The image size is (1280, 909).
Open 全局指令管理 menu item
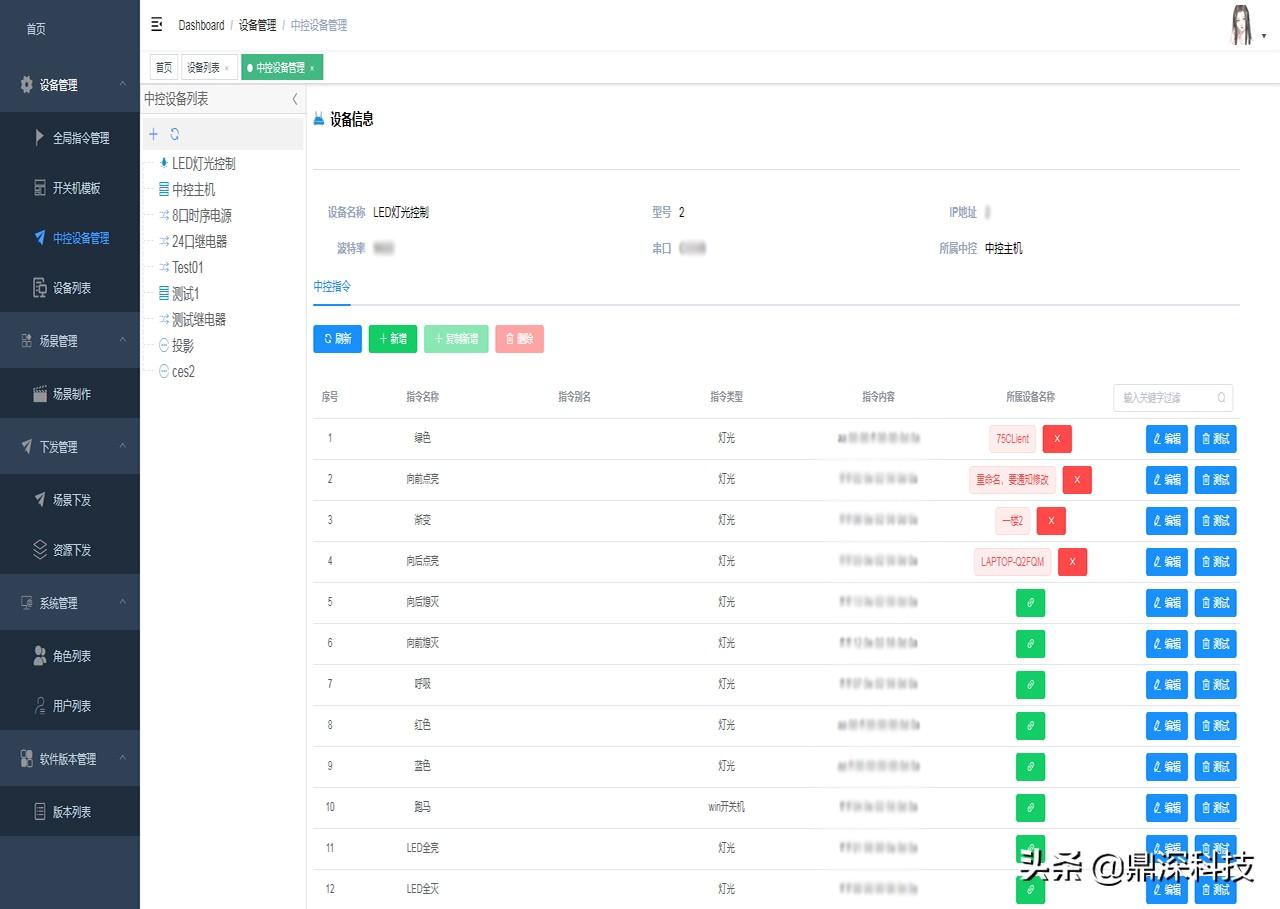(x=70, y=138)
